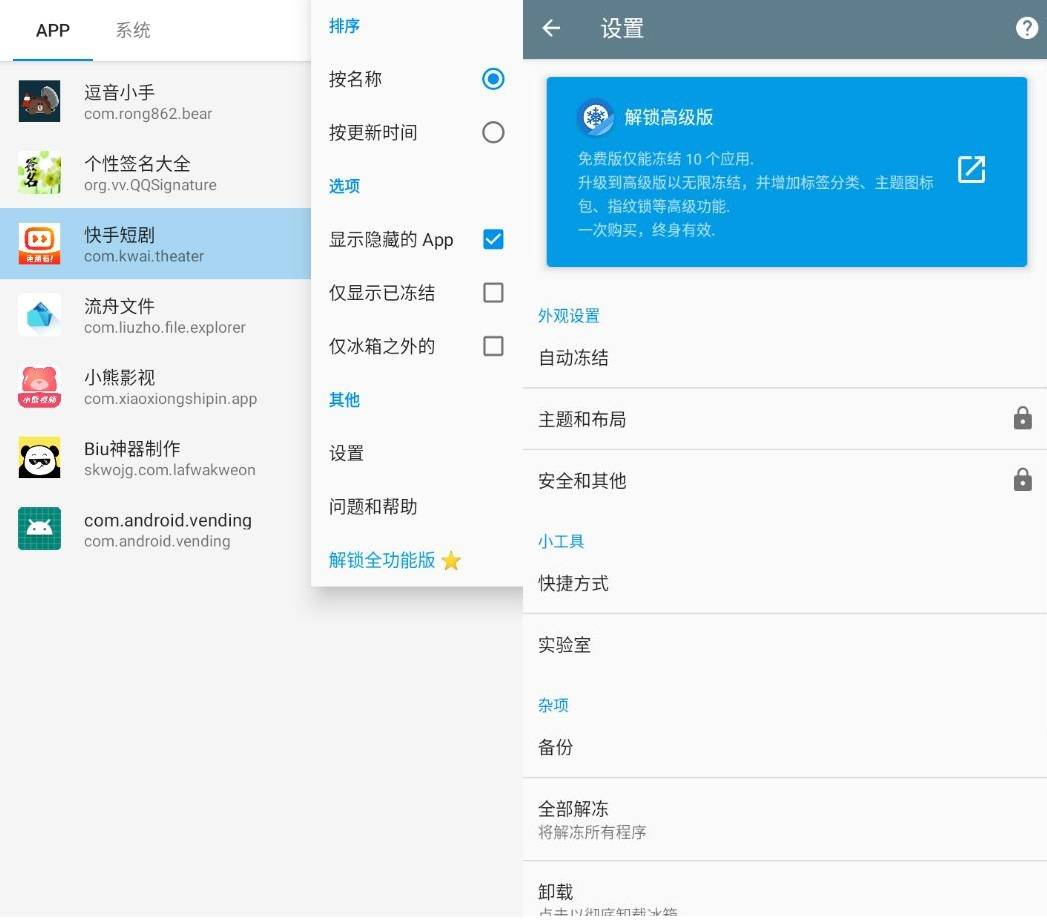Choose 设置 from the menu

click(x=345, y=453)
